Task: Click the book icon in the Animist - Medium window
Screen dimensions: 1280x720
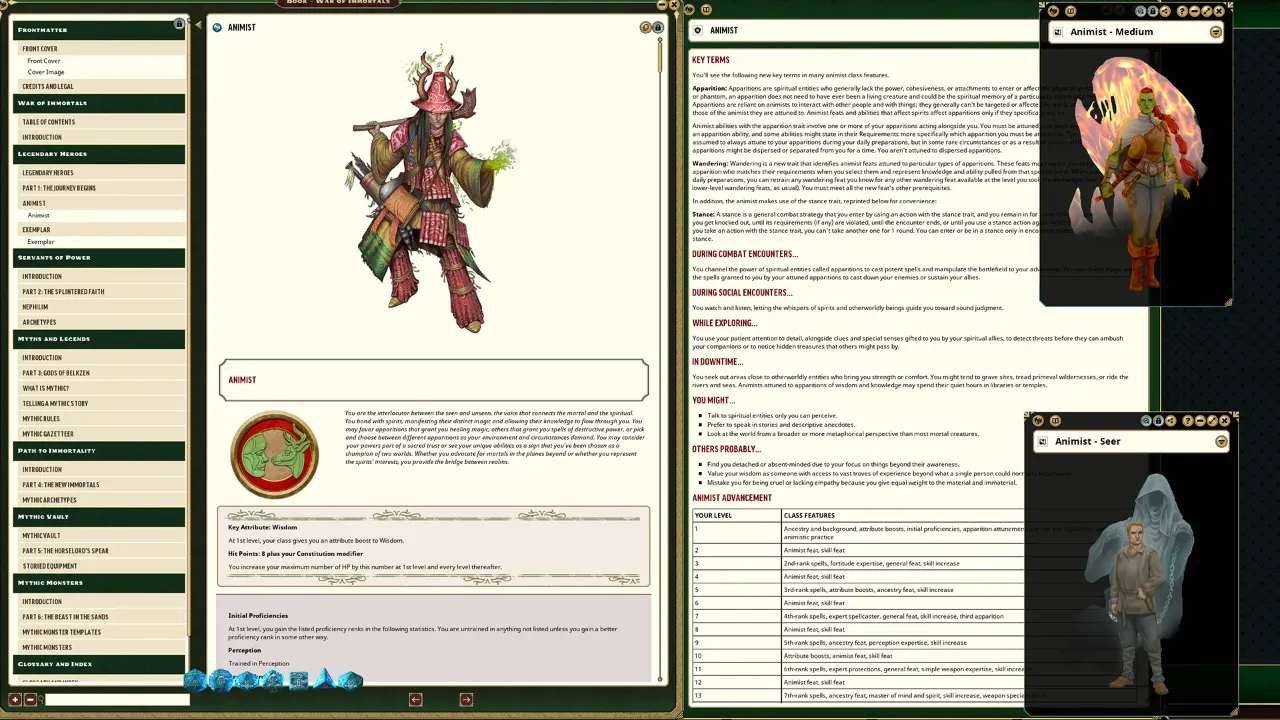Action: 1070,11
